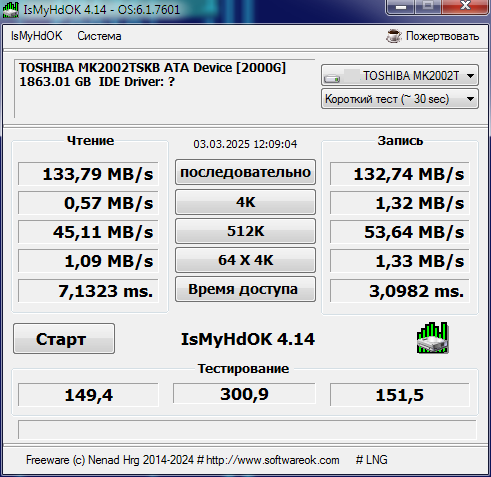
Task: Click the последовательно test button
Action: pyautogui.click(x=245, y=172)
